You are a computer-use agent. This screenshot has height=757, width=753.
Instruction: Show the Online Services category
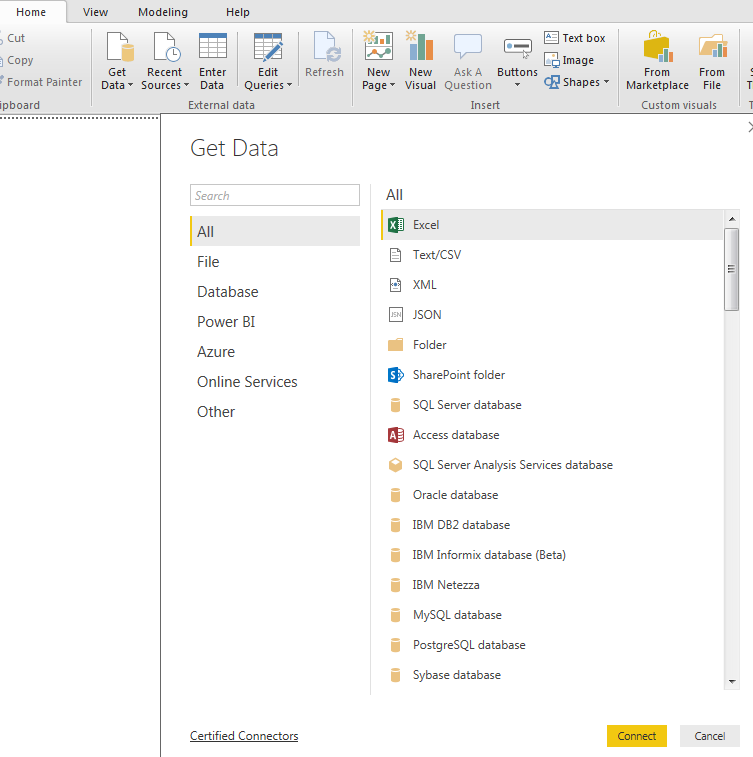point(275,381)
